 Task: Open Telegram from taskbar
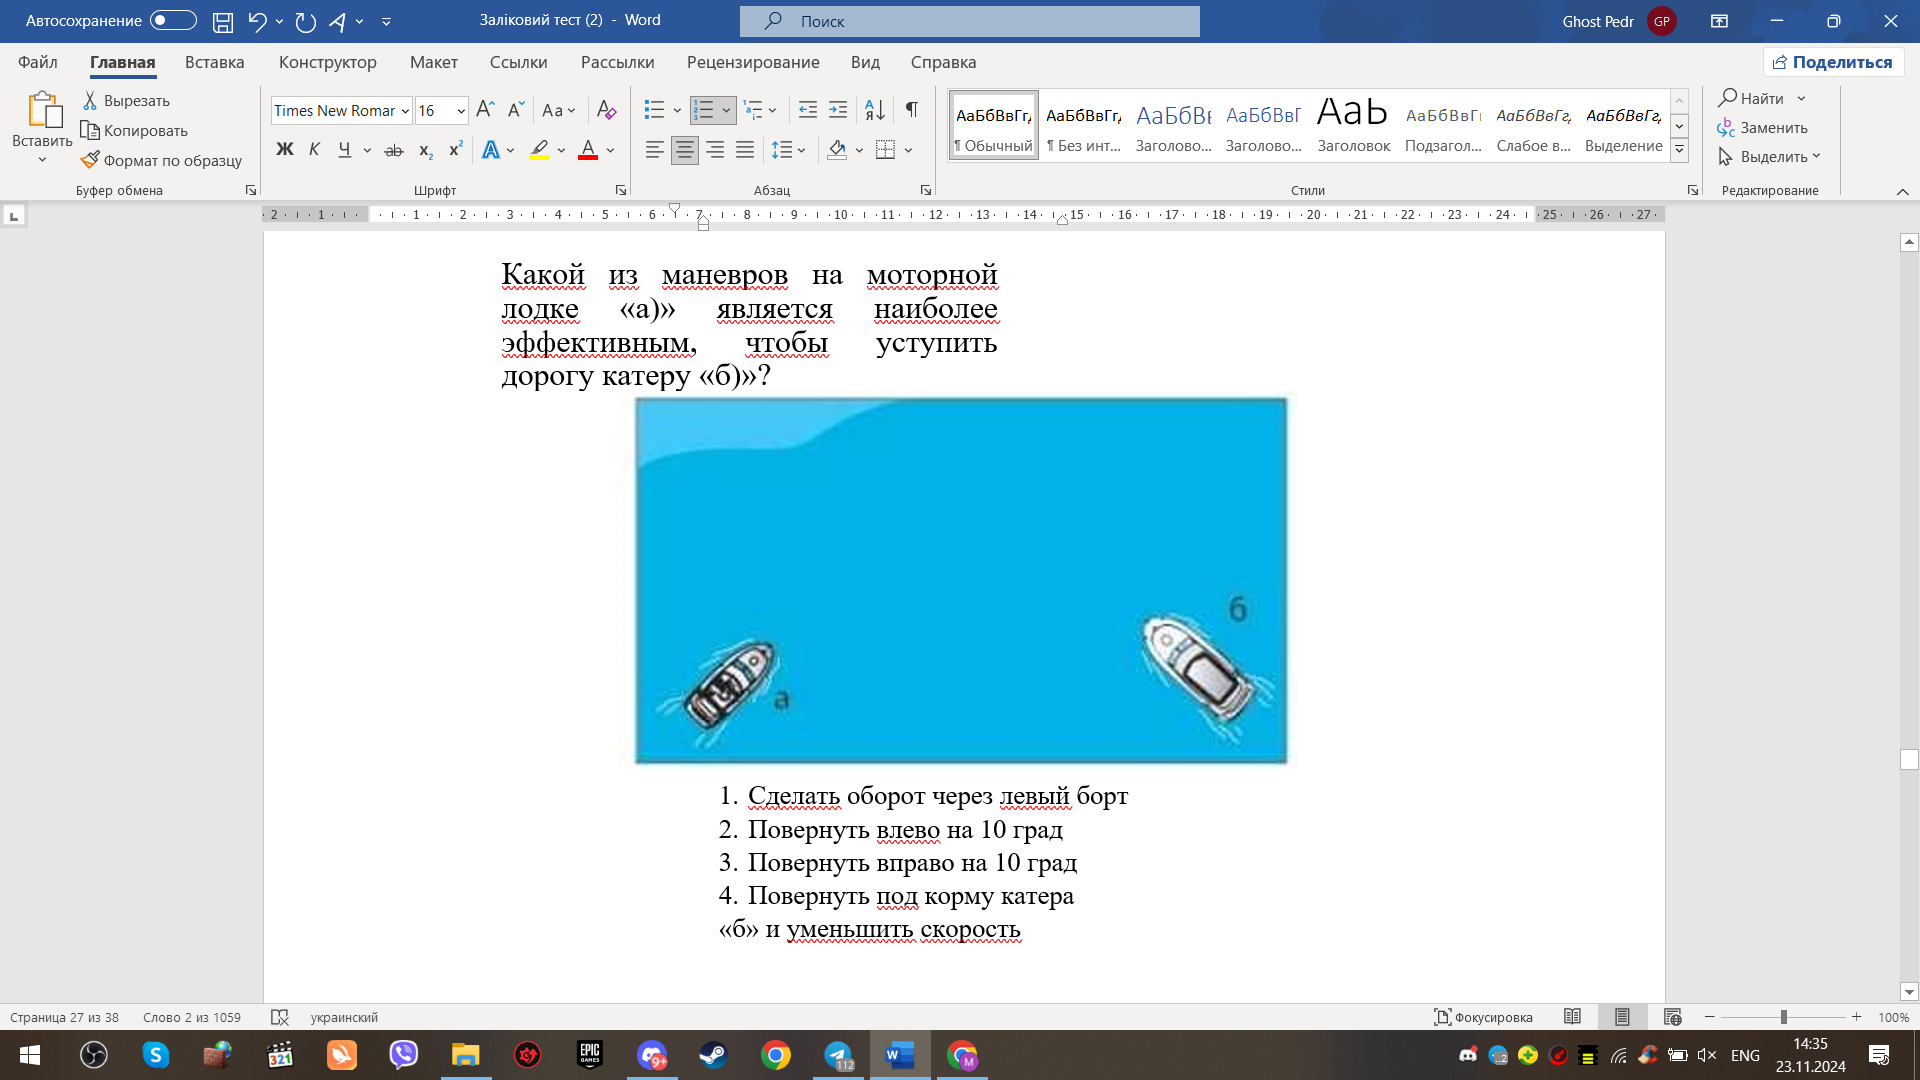838,1055
